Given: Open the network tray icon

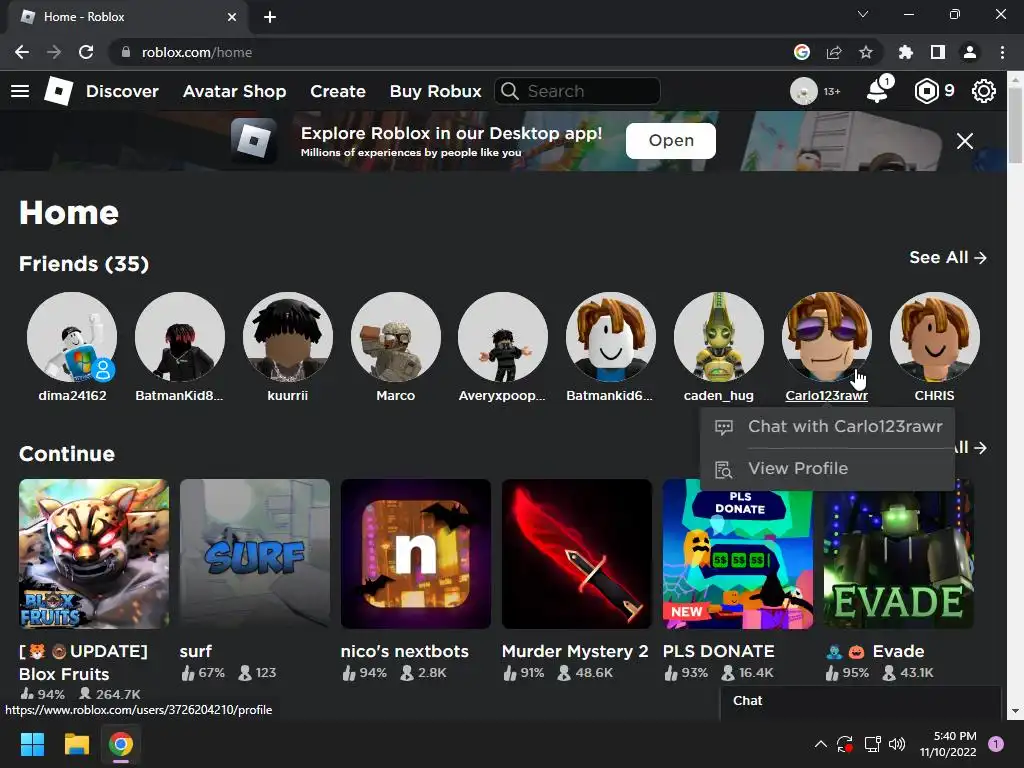Looking at the screenshot, I should tap(872, 744).
